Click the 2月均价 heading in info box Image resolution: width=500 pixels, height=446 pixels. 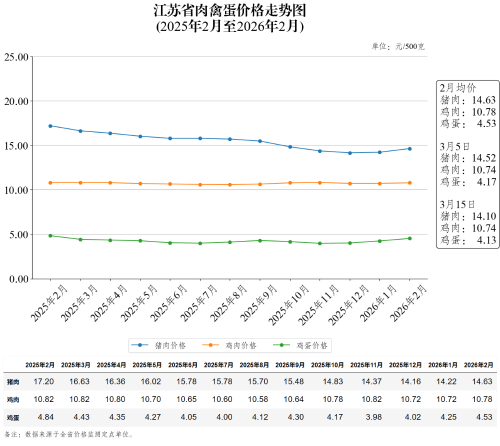tap(457, 88)
